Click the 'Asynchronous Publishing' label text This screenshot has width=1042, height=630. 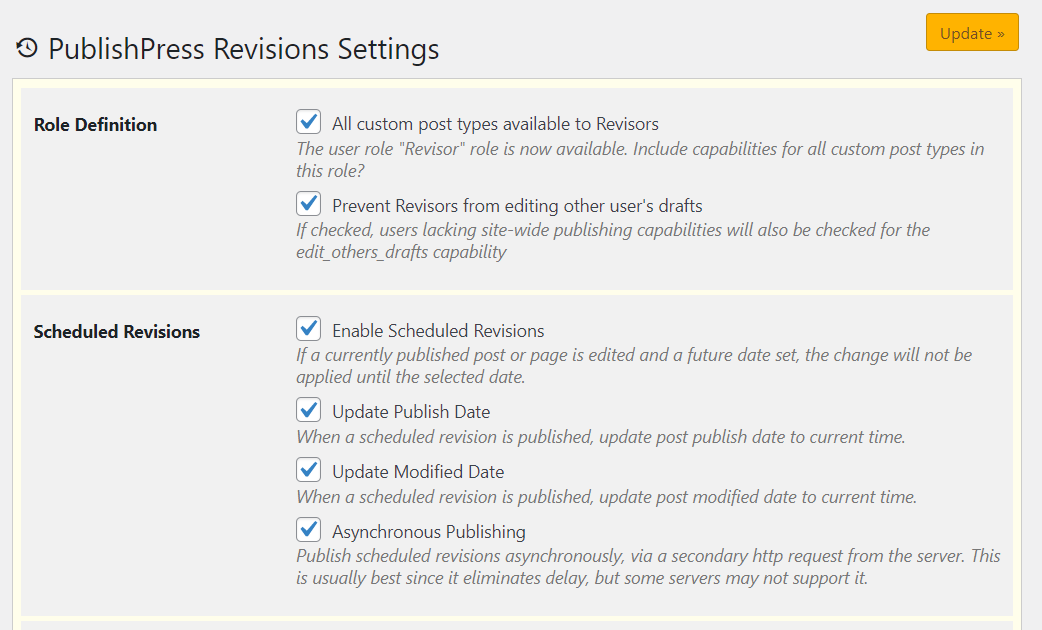click(429, 532)
